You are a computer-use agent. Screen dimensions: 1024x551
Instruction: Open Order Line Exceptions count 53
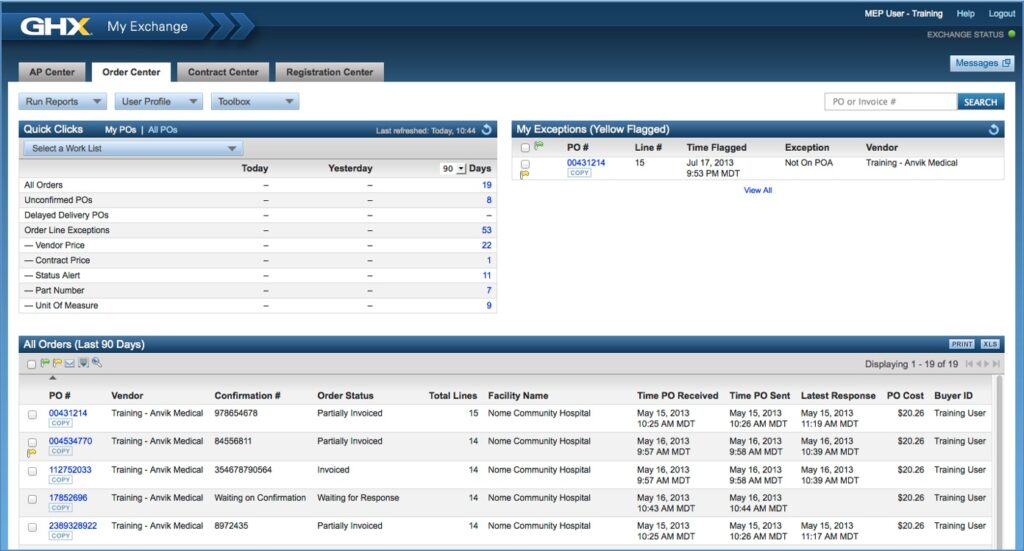(487, 230)
